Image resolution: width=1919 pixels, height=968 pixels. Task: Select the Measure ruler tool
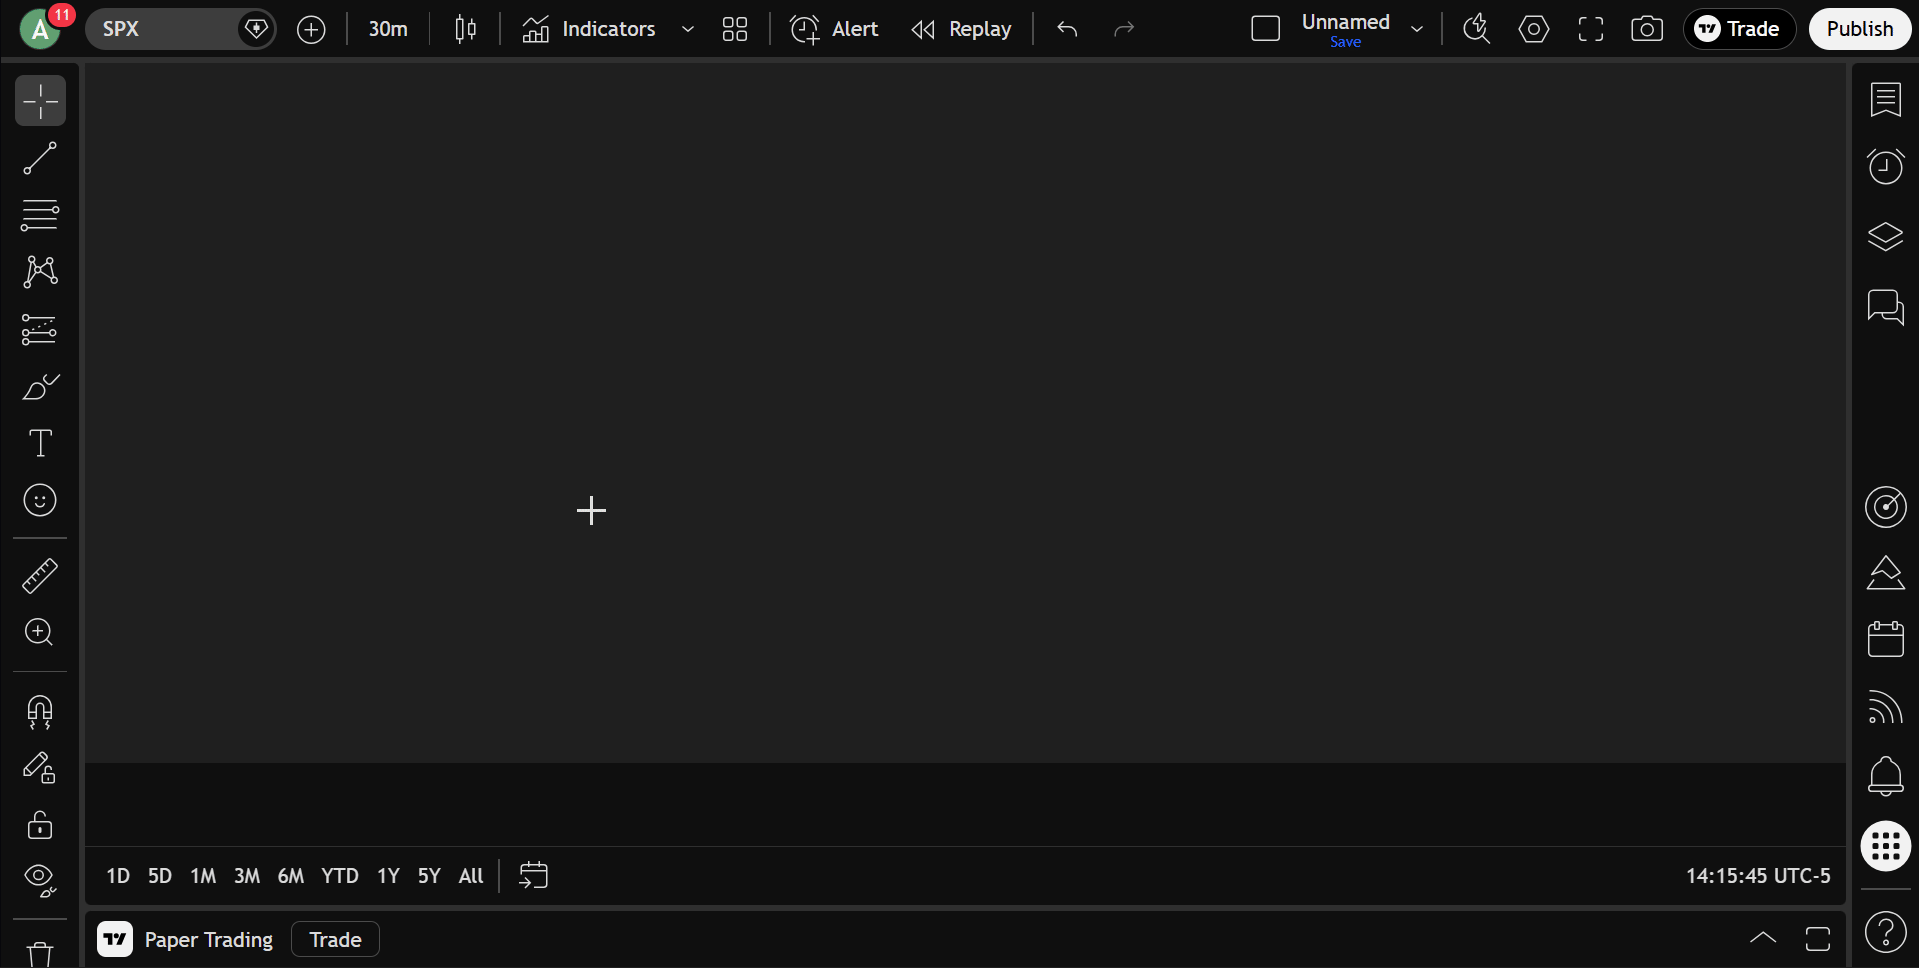(x=40, y=575)
